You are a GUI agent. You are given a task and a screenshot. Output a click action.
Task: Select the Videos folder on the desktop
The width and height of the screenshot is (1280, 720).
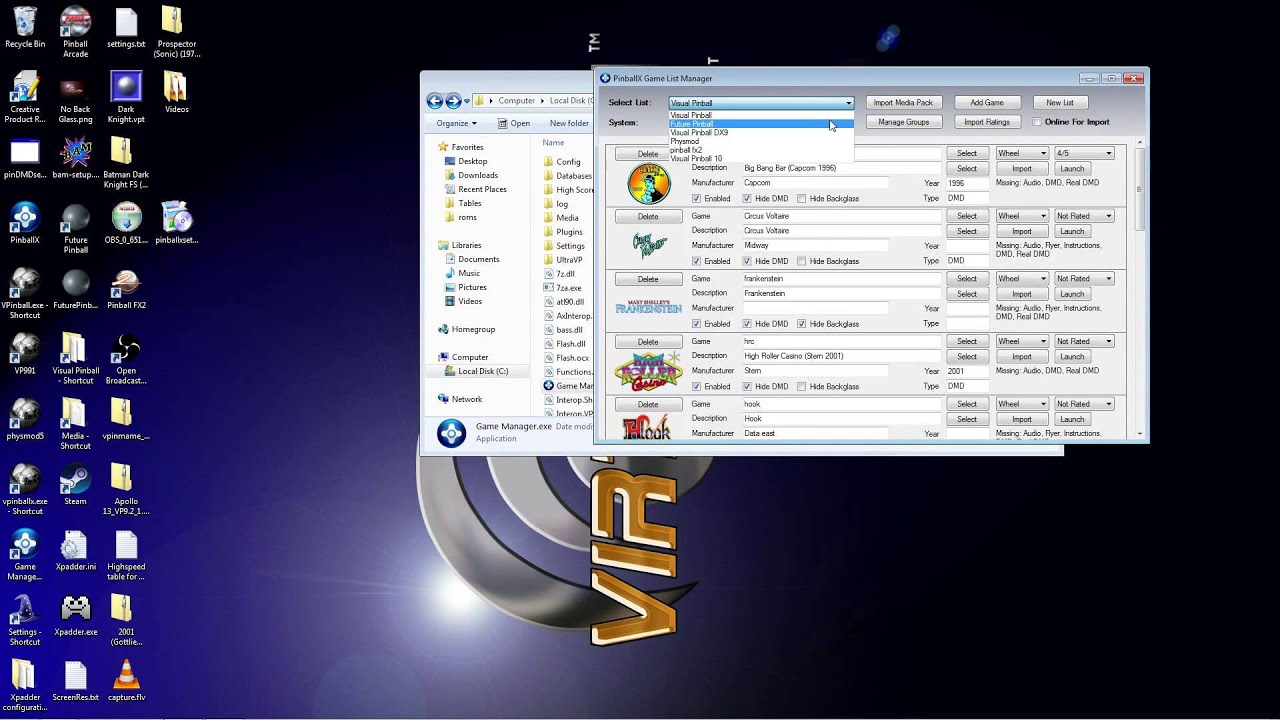pyautogui.click(x=177, y=92)
